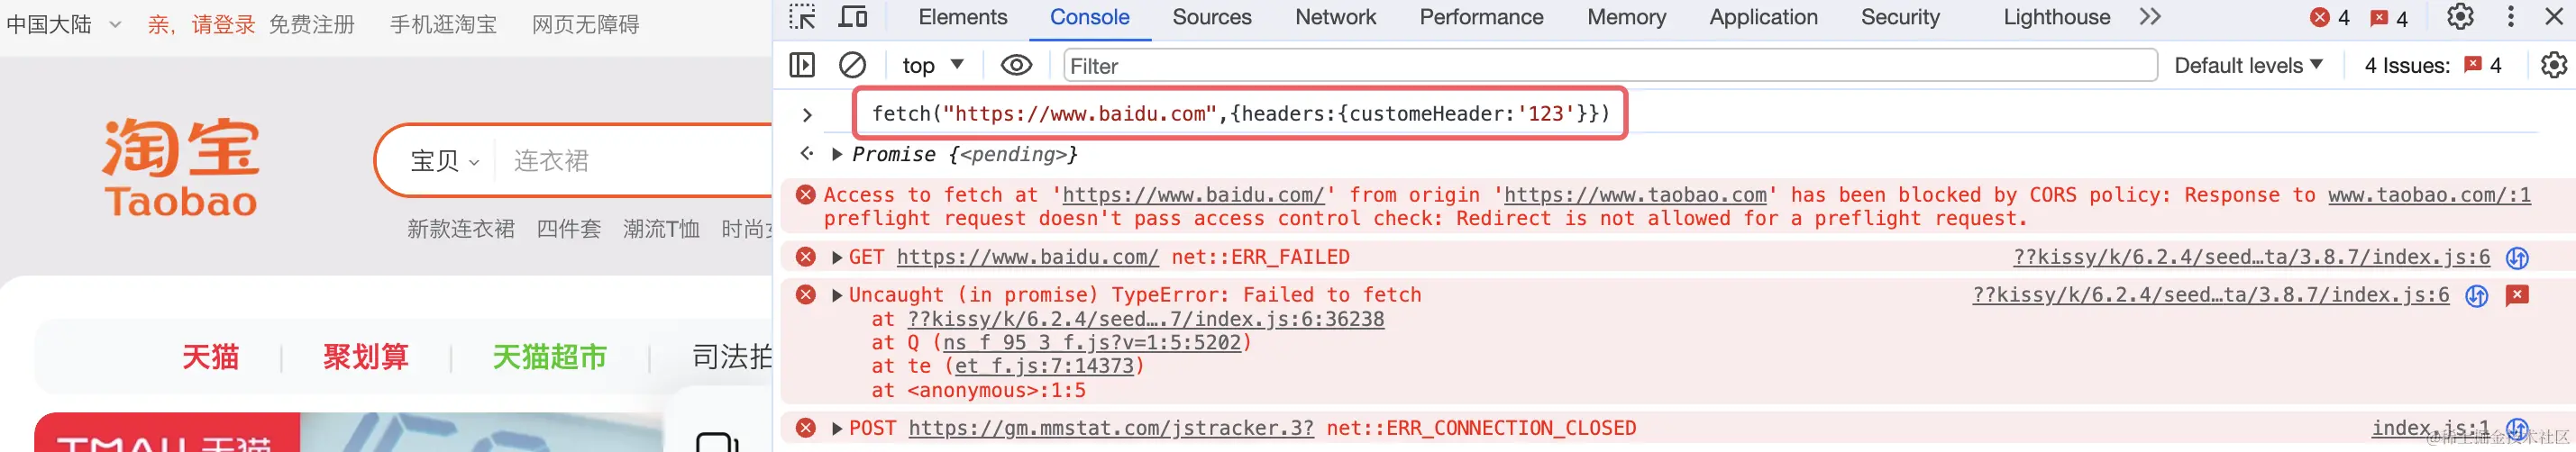Switch to the Network tab
2576x452 pixels.
coord(1335,17)
